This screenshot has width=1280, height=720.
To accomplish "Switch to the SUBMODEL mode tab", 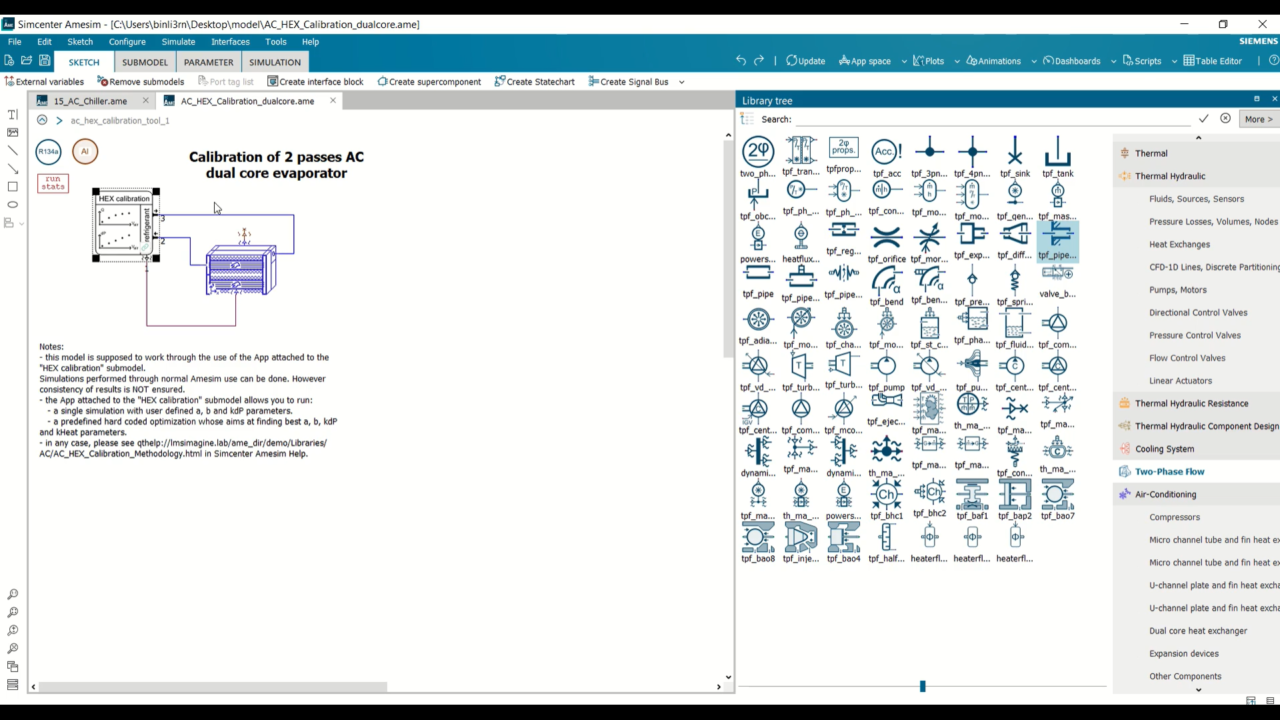I will click(x=145, y=62).
